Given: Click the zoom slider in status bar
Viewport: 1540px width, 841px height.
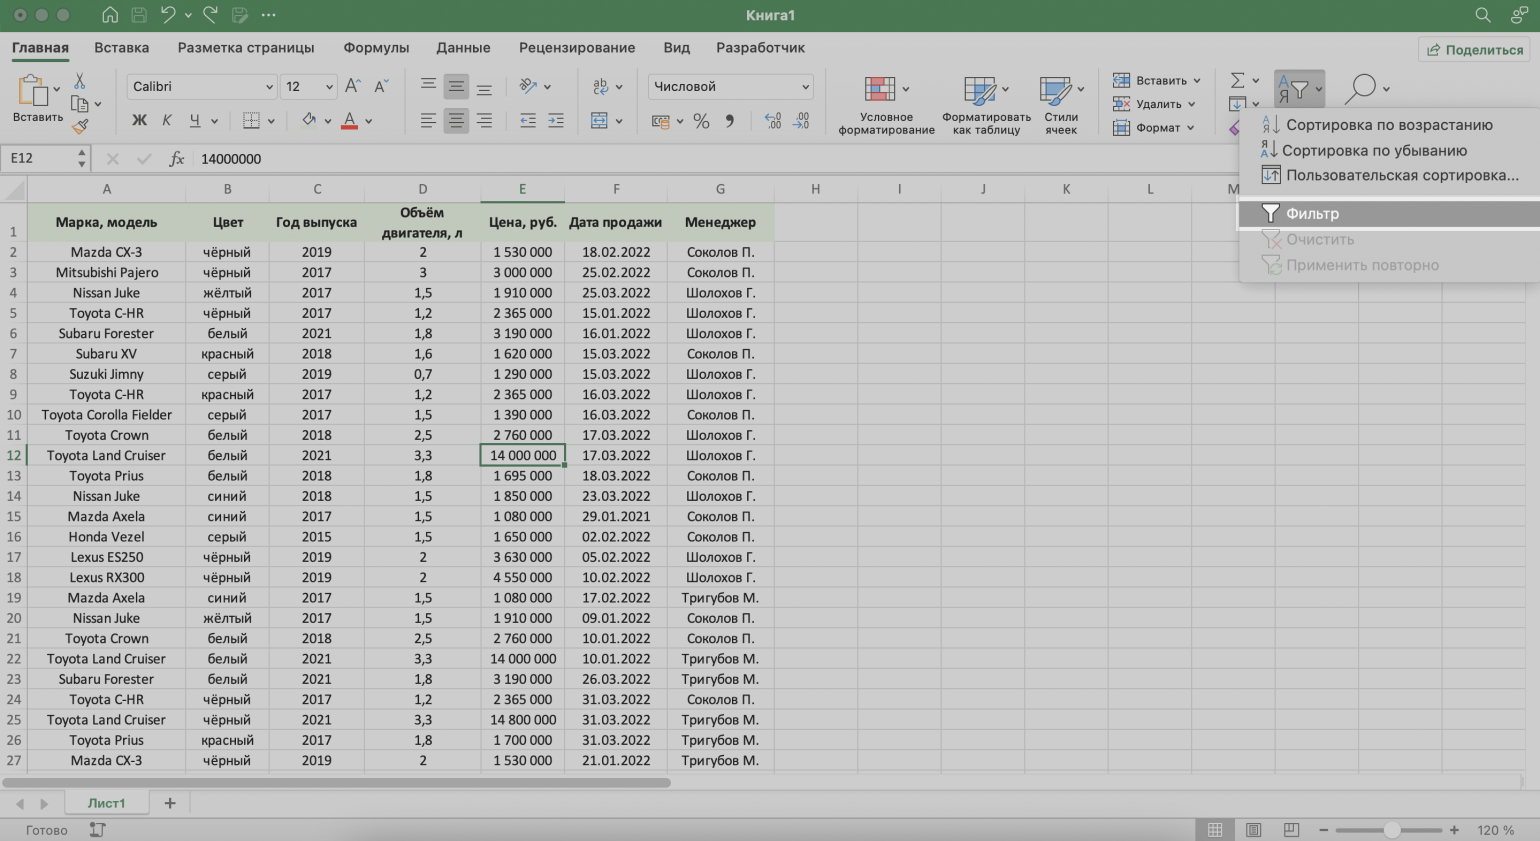Looking at the screenshot, I should 1391,830.
